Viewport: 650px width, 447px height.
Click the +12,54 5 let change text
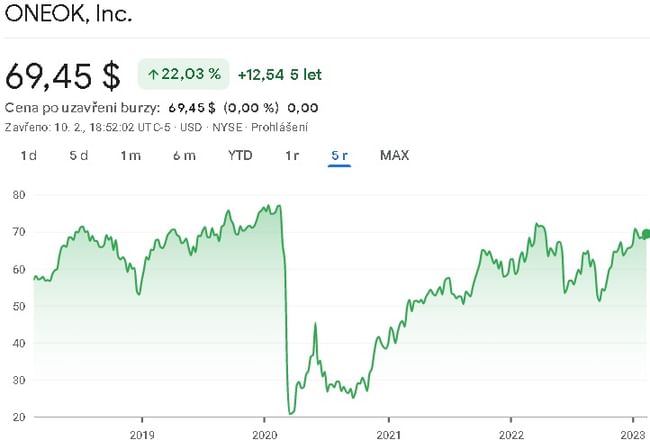tap(280, 74)
